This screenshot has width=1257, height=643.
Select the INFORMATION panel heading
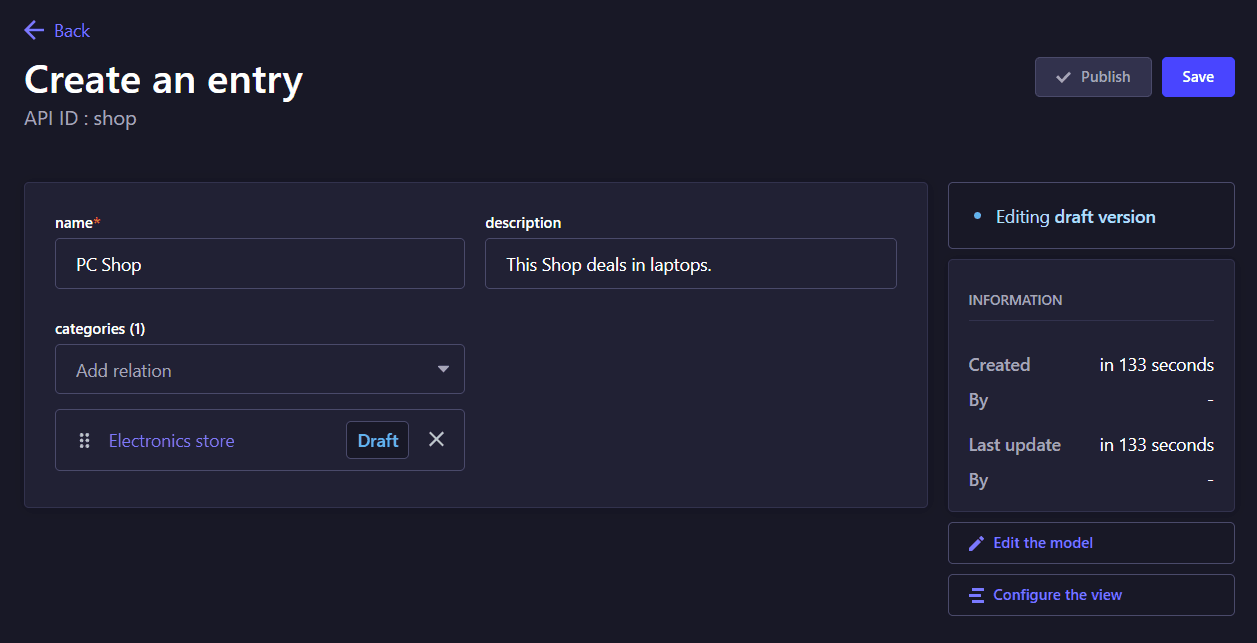pos(1015,300)
